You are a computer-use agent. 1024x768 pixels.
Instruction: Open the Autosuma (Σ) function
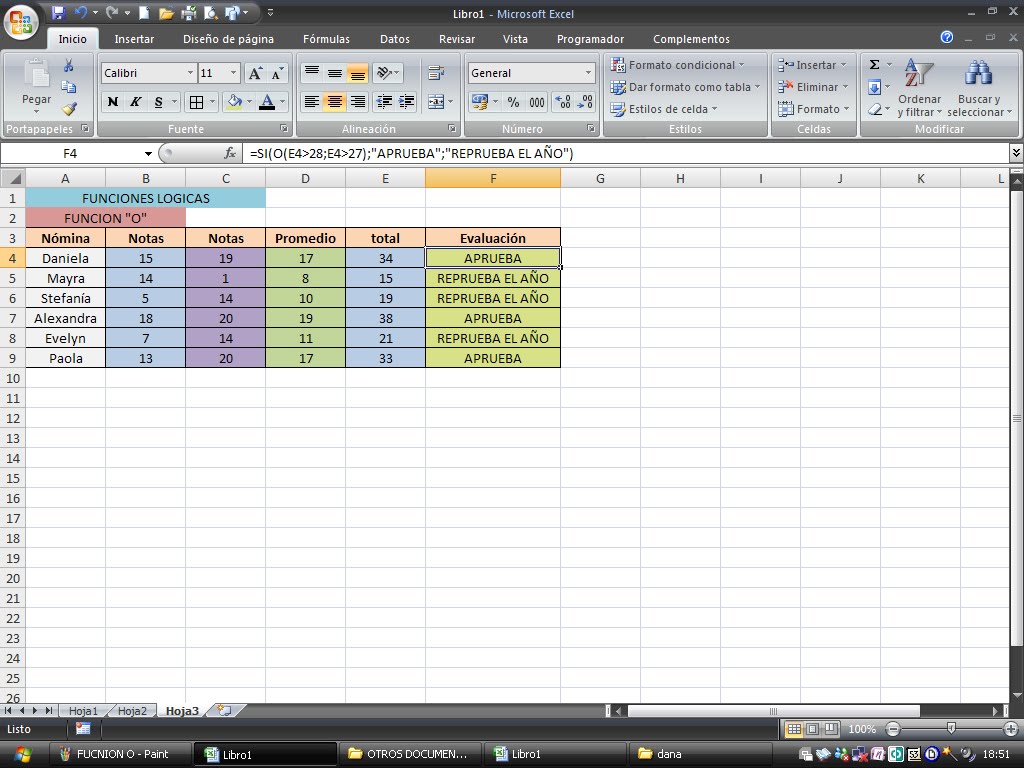coord(872,66)
